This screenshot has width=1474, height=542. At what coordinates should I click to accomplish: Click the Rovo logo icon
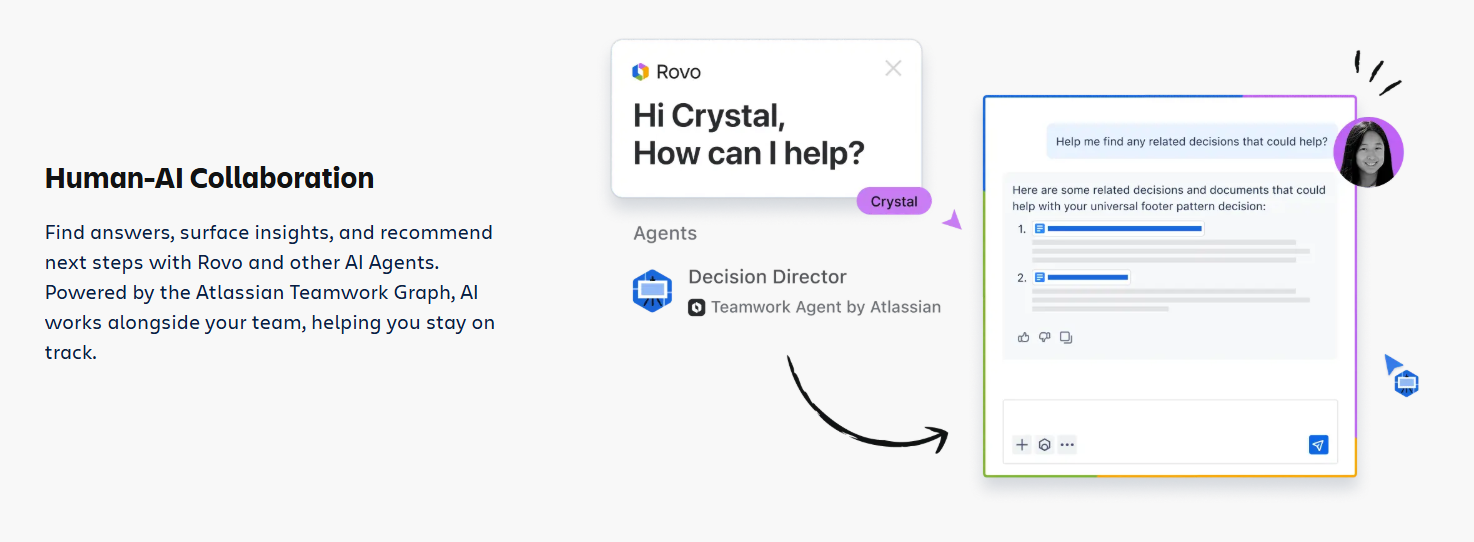click(x=641, y=72)
